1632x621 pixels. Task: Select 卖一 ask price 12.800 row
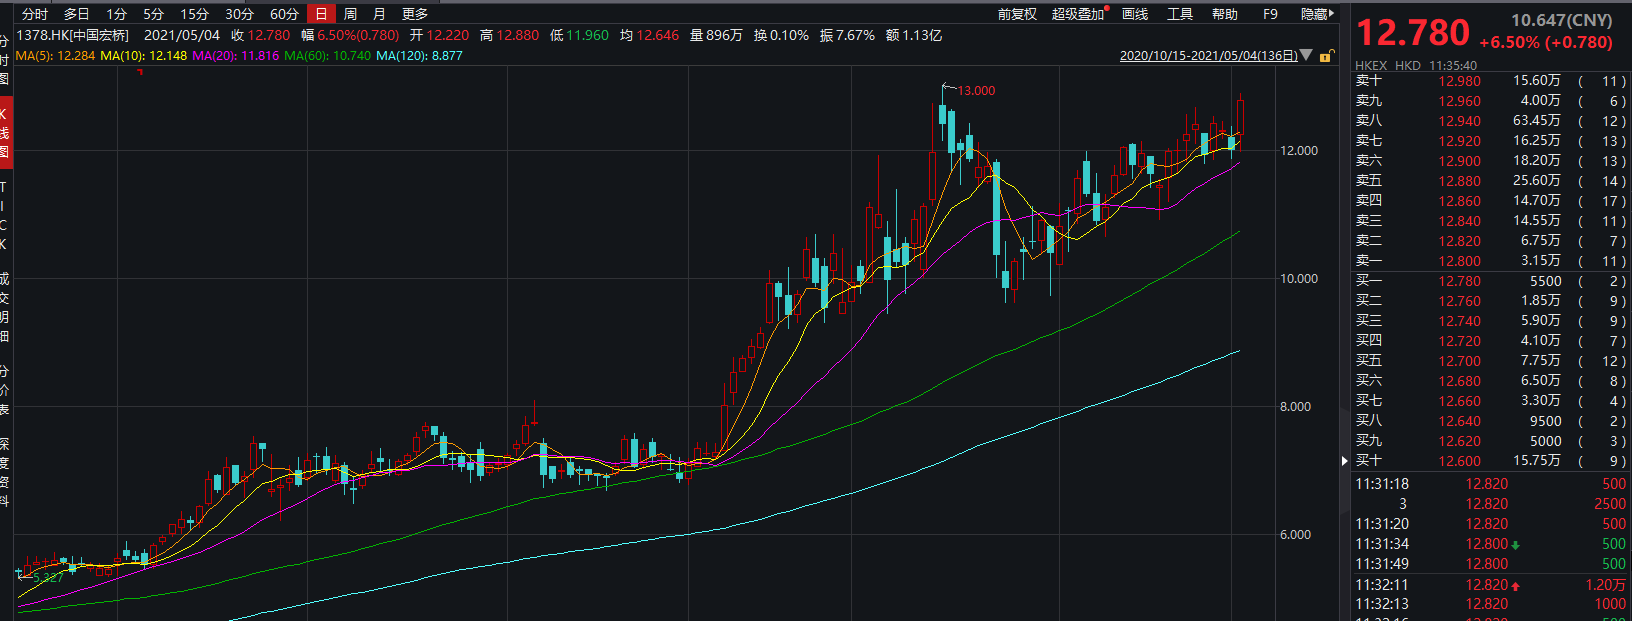click(1459, 261)
